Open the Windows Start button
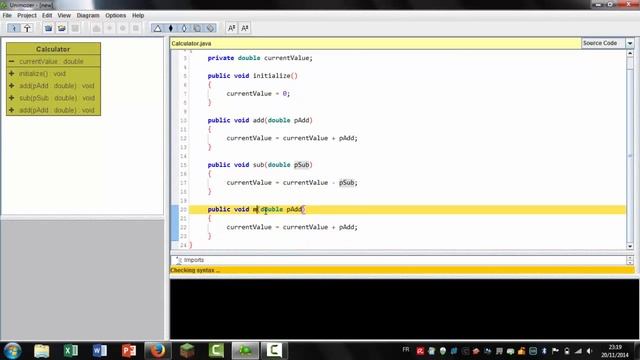This screenshot has height=360, width=640. coord(13,351)
